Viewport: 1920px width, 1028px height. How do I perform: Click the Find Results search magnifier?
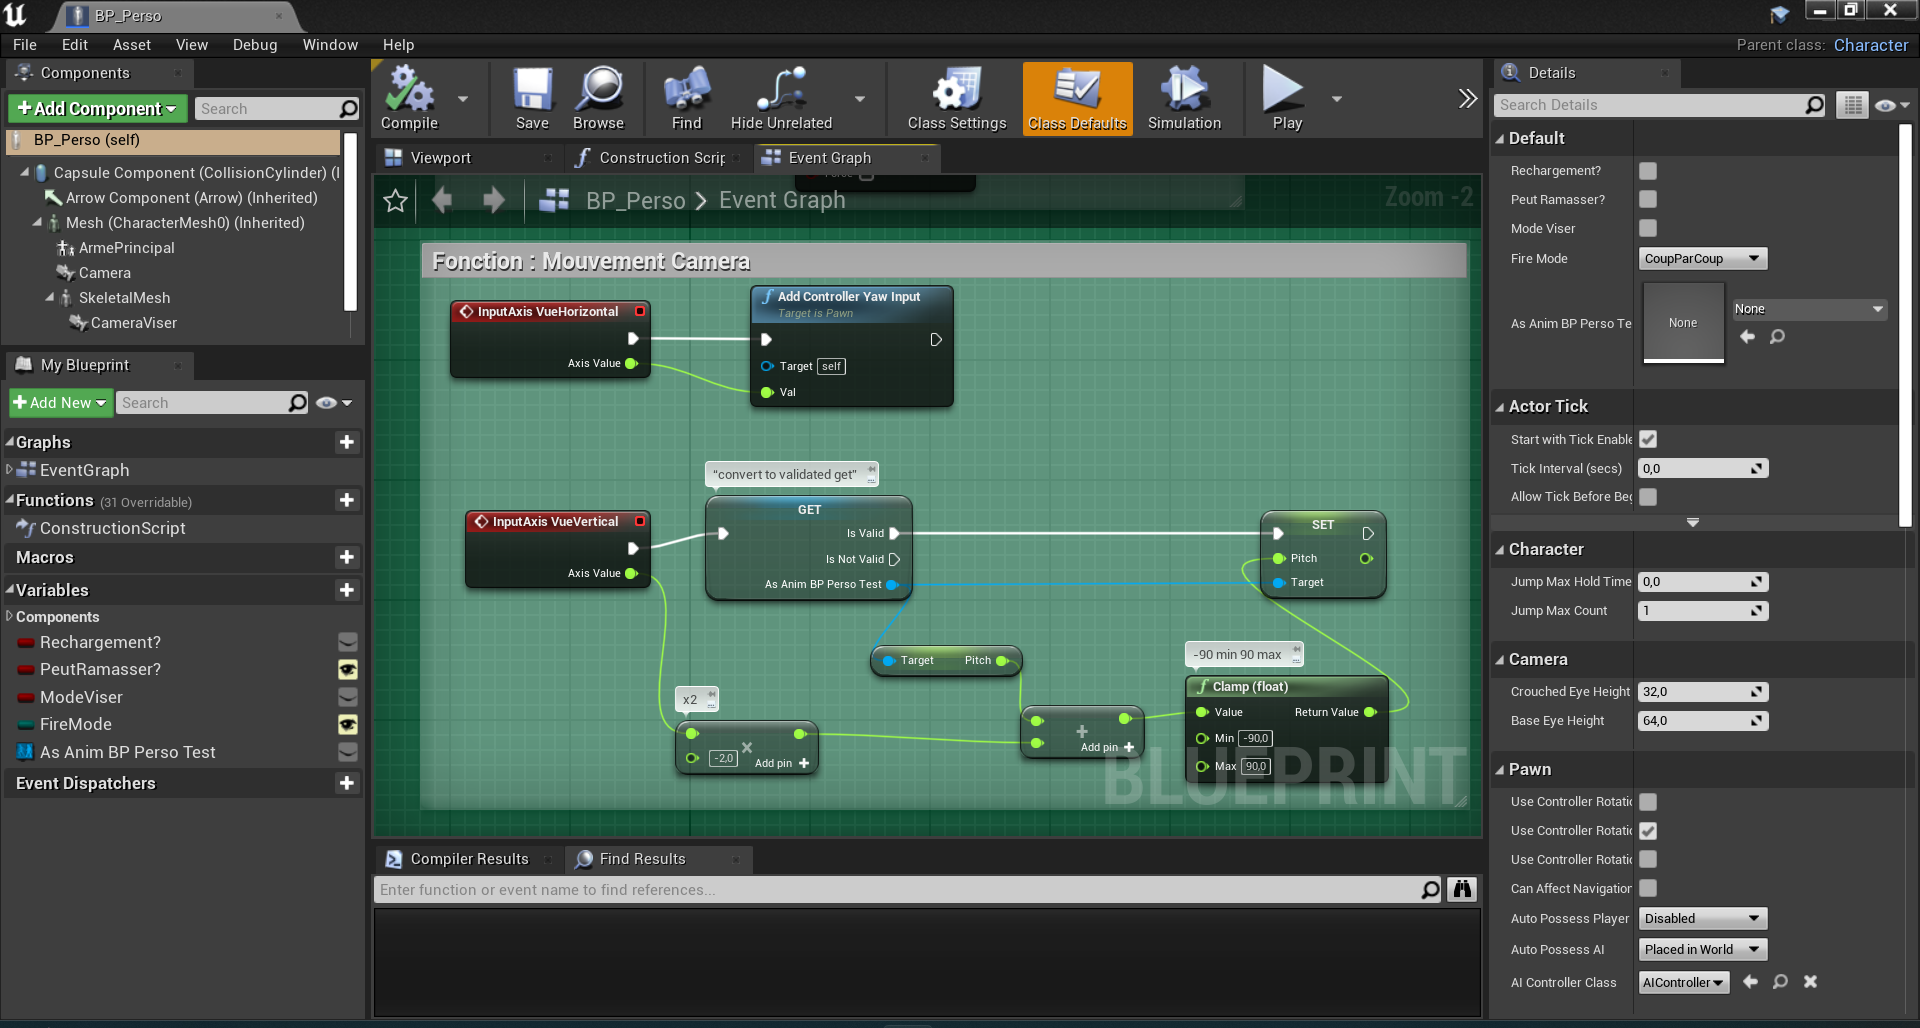point(1430,889)
